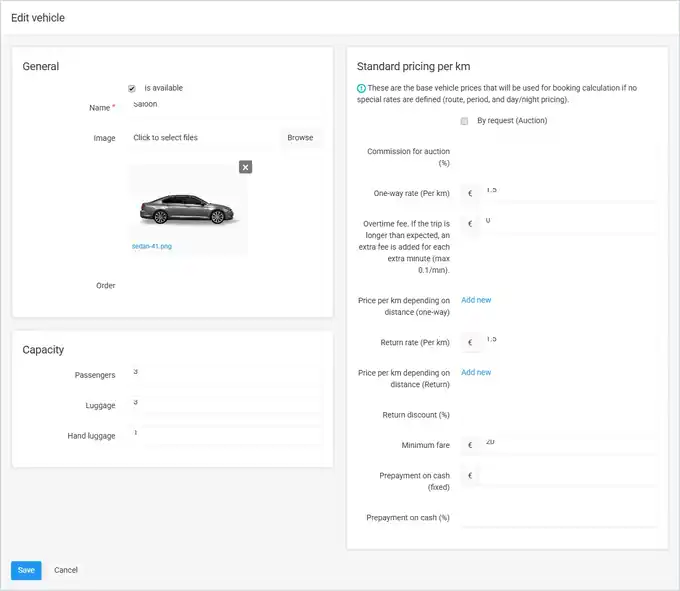Click Browse to select image file
Image resolution: width=680 pixels, height=591 pixels.
[301, 138]
